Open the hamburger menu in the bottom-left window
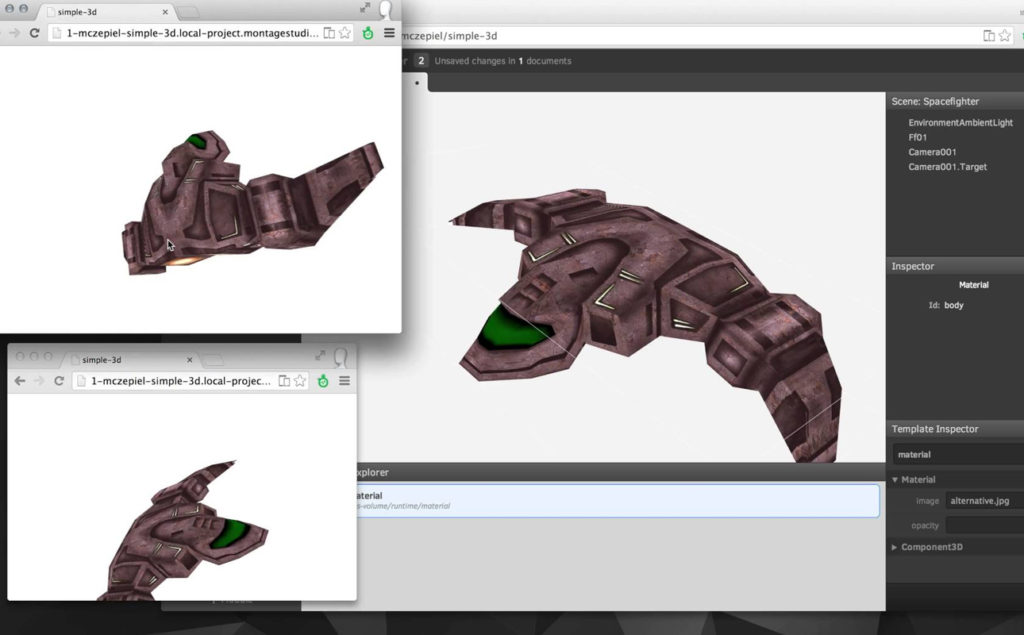The width and height of the screenshot is (1024, 635). [x=344, y=381]
